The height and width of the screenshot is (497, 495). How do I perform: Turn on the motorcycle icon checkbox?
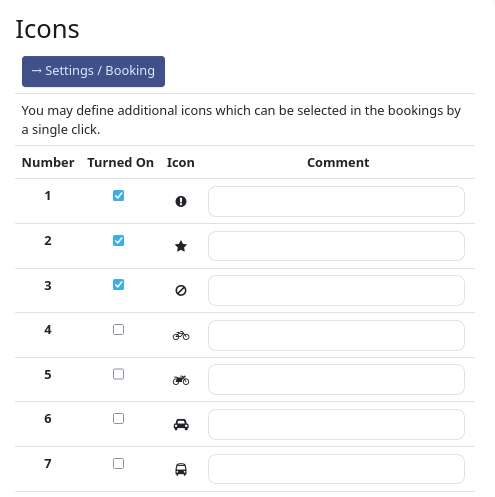pyautogui.click(x=118, y=374)
